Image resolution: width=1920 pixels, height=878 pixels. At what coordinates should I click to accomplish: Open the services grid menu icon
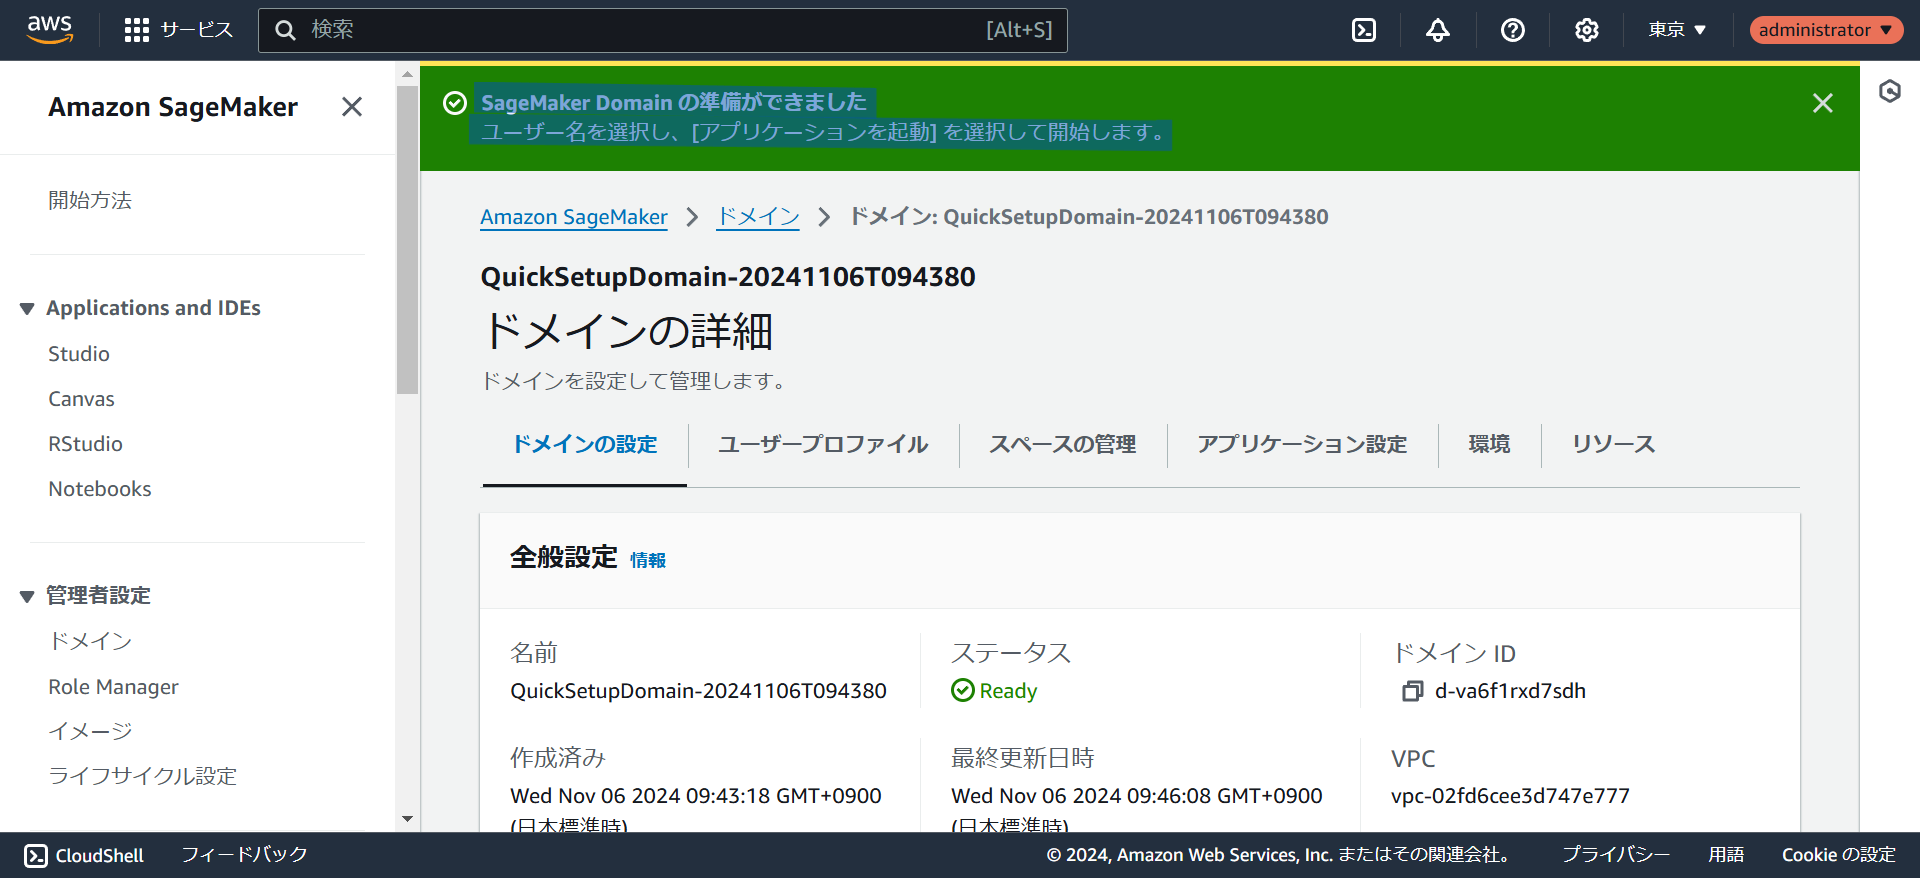pos(137,30)
